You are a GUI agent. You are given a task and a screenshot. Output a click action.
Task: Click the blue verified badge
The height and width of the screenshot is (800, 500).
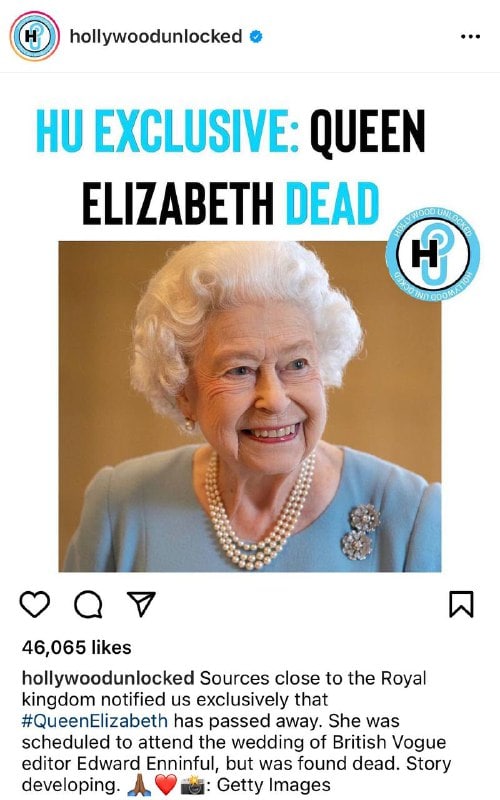[256, 36]
